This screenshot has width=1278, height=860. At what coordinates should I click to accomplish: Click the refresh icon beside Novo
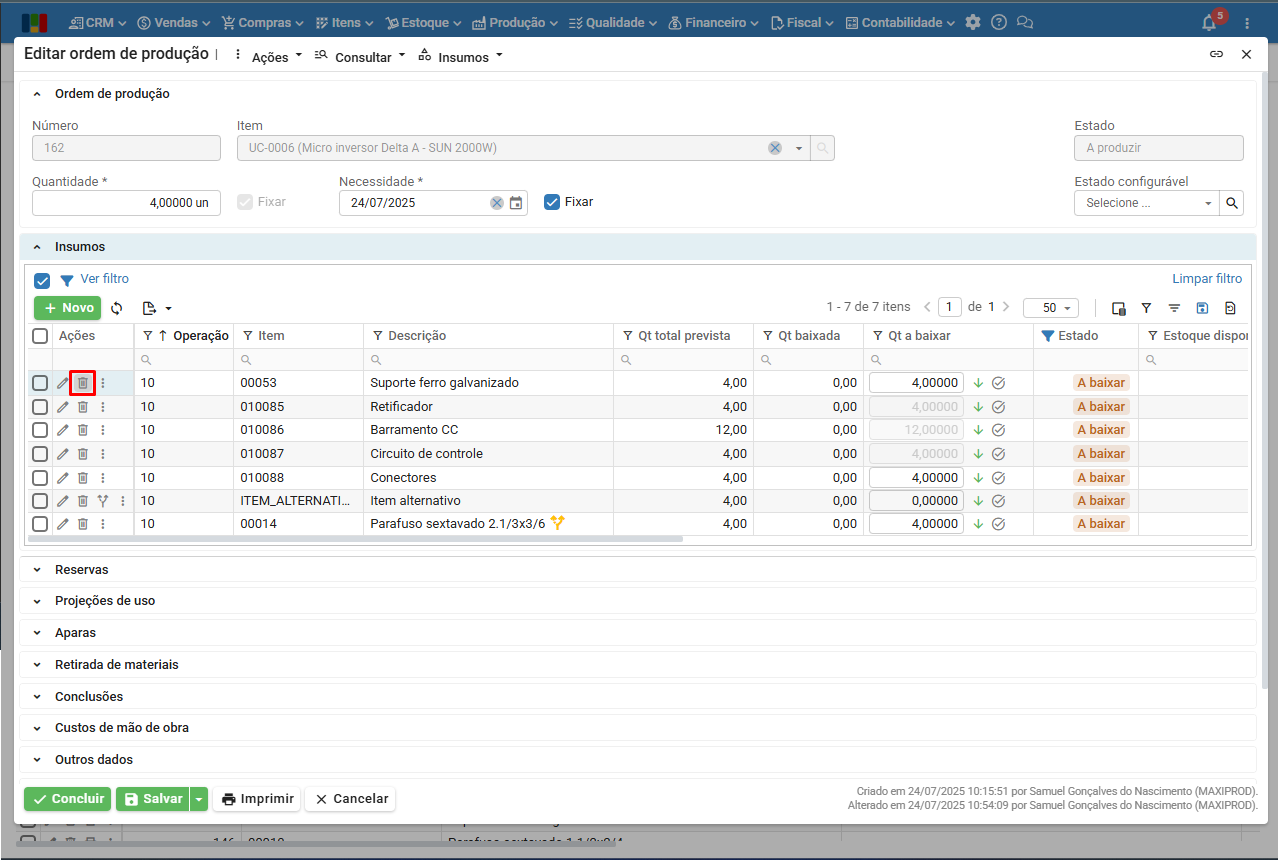117,308
